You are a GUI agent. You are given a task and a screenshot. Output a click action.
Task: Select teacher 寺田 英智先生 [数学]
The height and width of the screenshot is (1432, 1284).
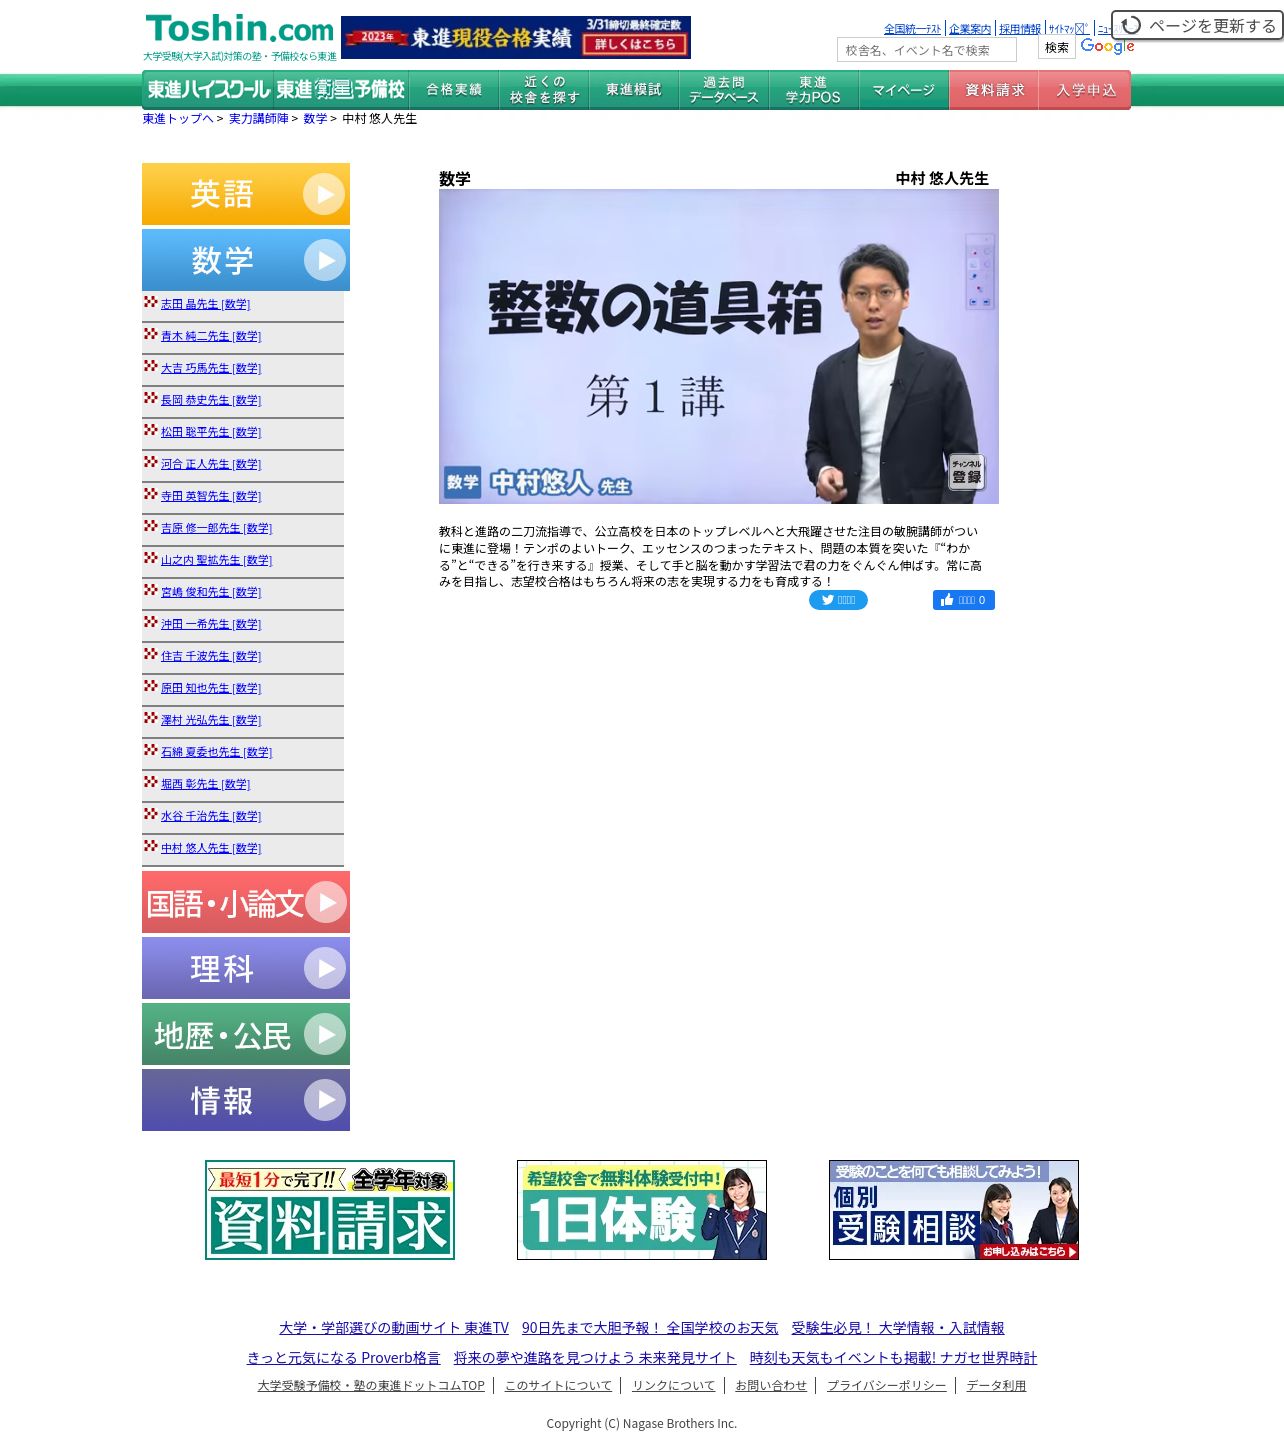pyautogui.click(x=211, y=496)
